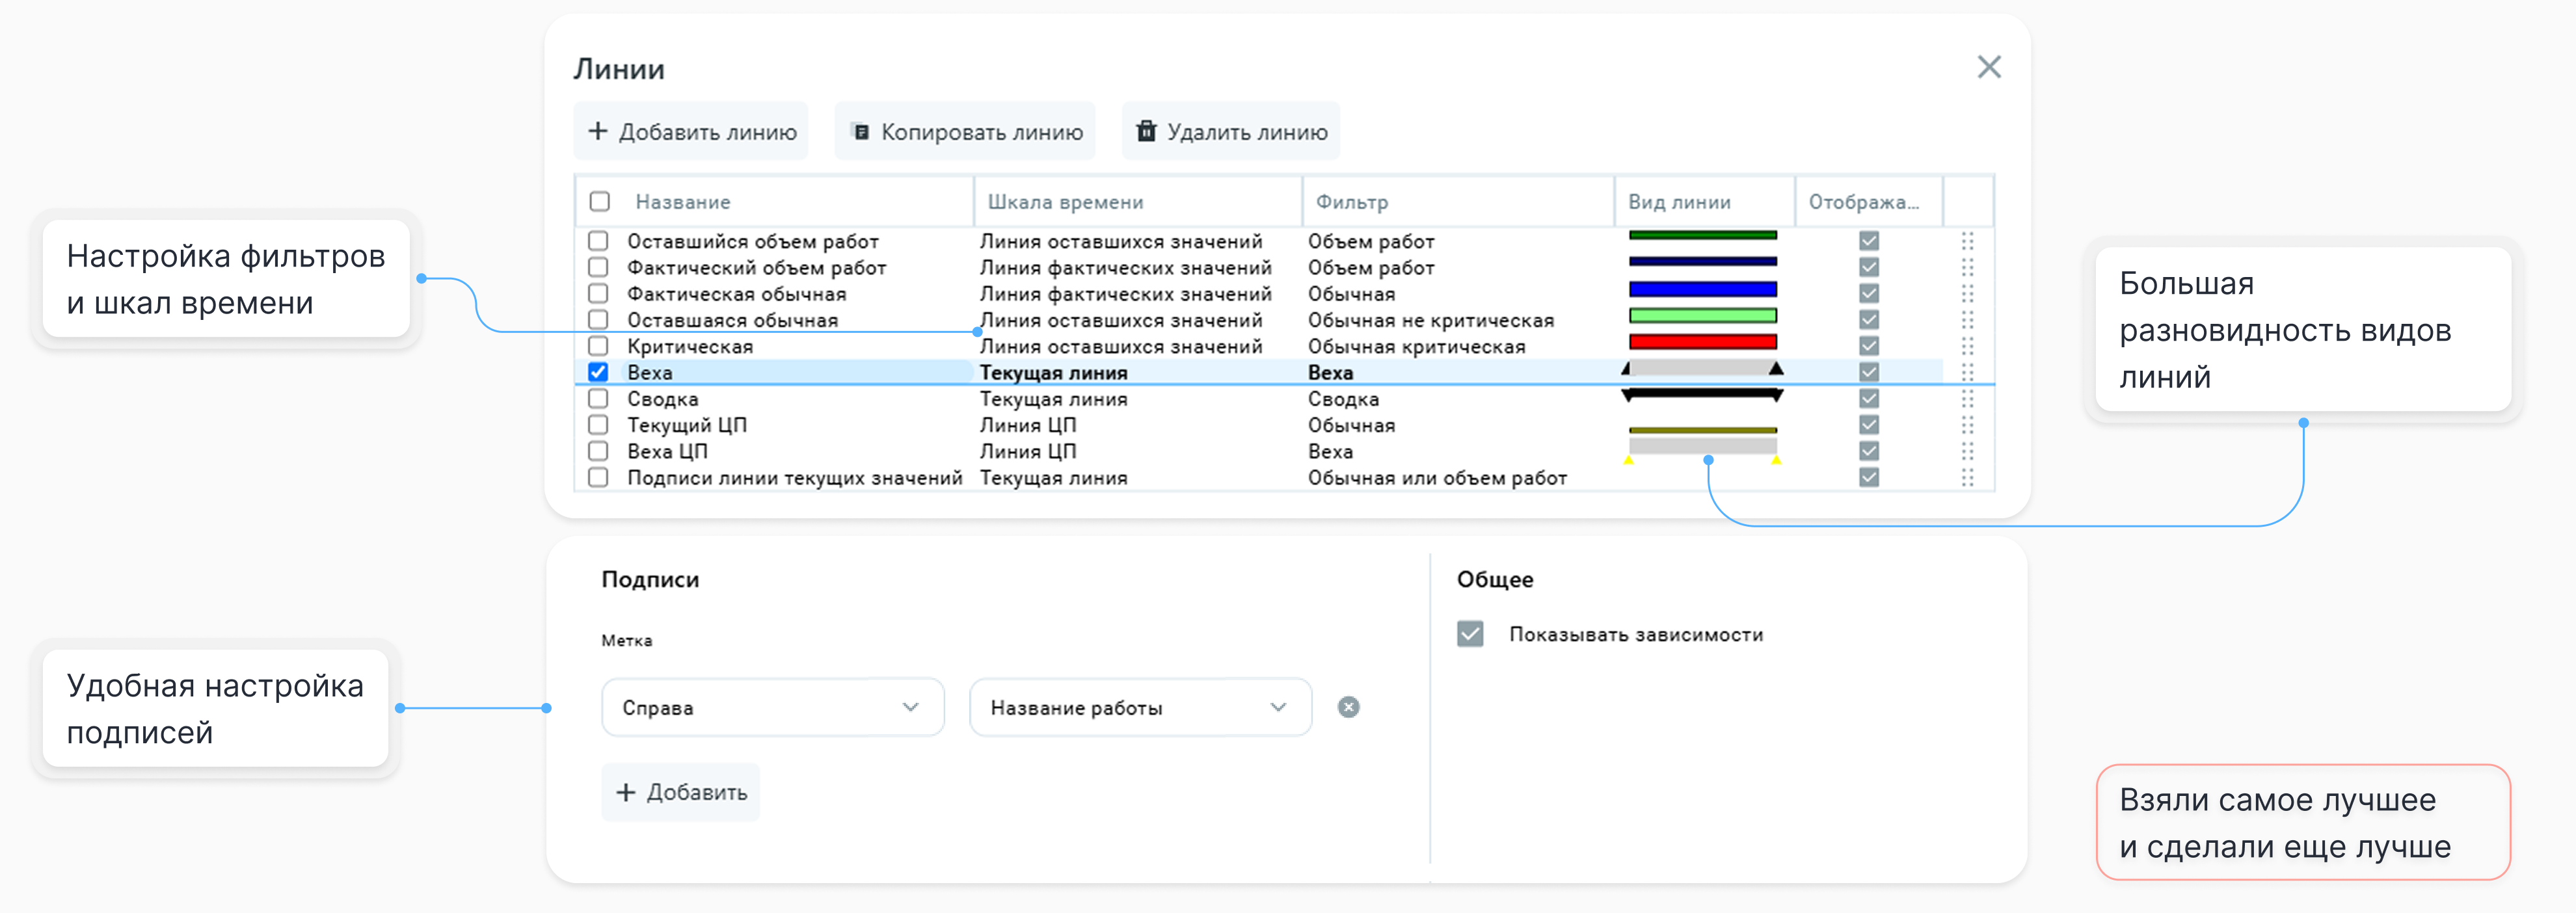Open the Справа position dropdown
This screenshot has width=2576, height=913.
coord(772,707)
